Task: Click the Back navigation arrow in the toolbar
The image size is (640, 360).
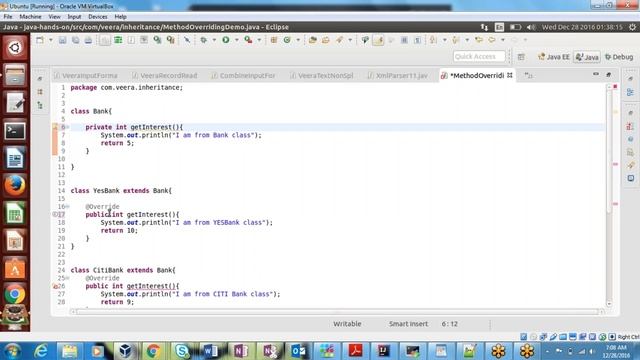Action: [x=492, y=40]
